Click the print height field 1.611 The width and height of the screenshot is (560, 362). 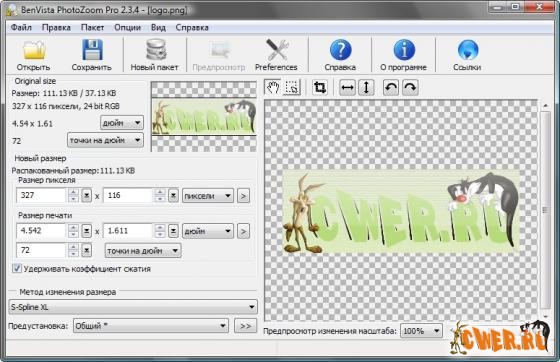(128, 231)
